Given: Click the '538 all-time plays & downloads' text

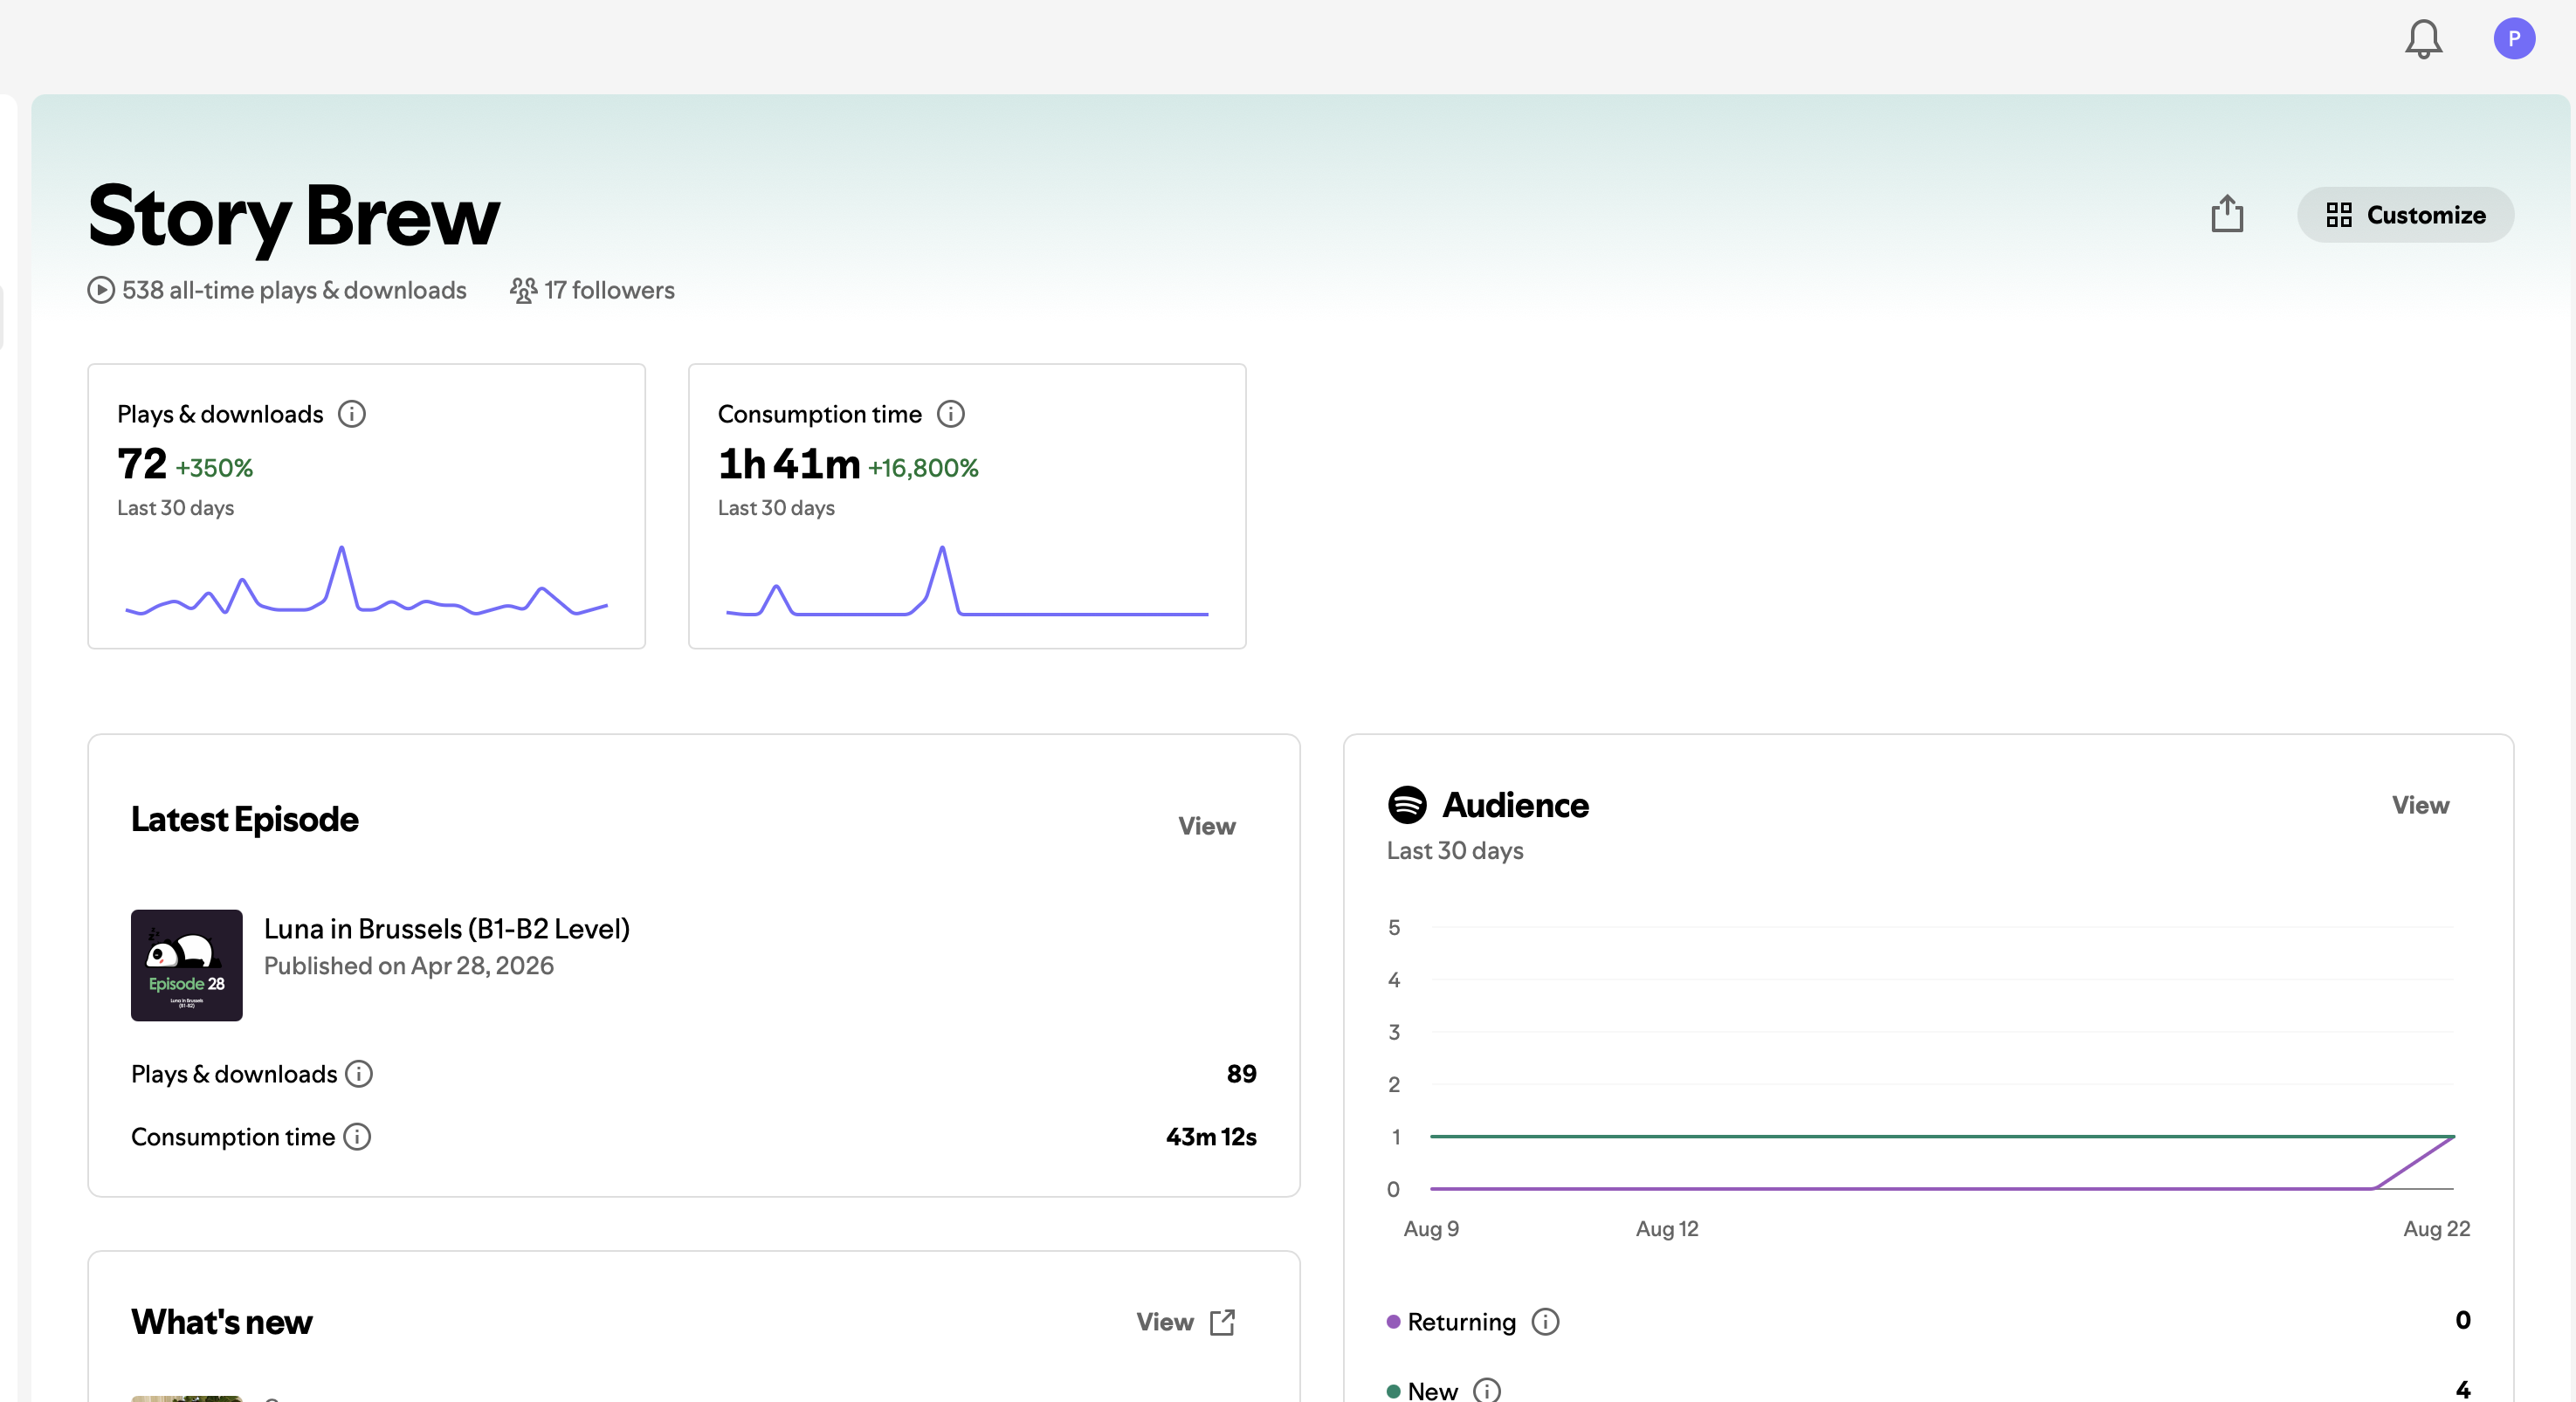Looking at the screenshot, I should pyautogui.click(x=294, y=290).
